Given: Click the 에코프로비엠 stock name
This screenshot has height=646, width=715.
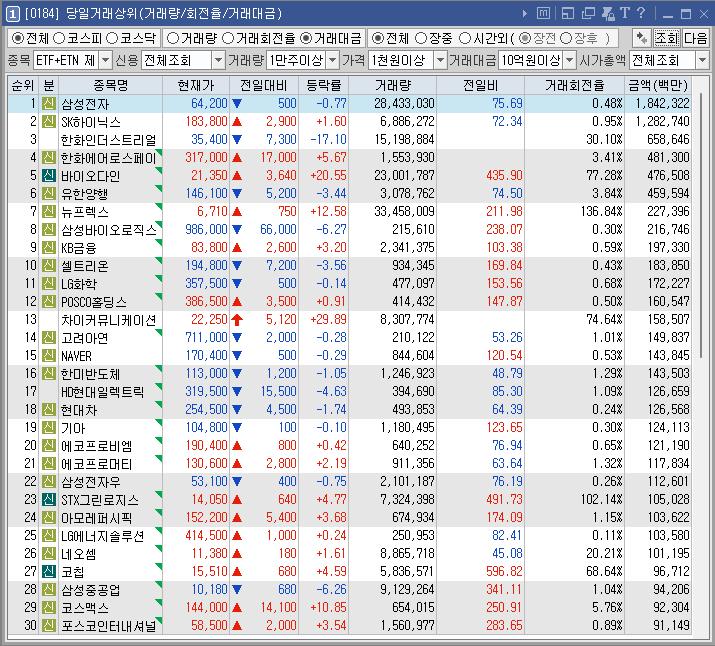Looking at the screenshot, I should 97,446.
